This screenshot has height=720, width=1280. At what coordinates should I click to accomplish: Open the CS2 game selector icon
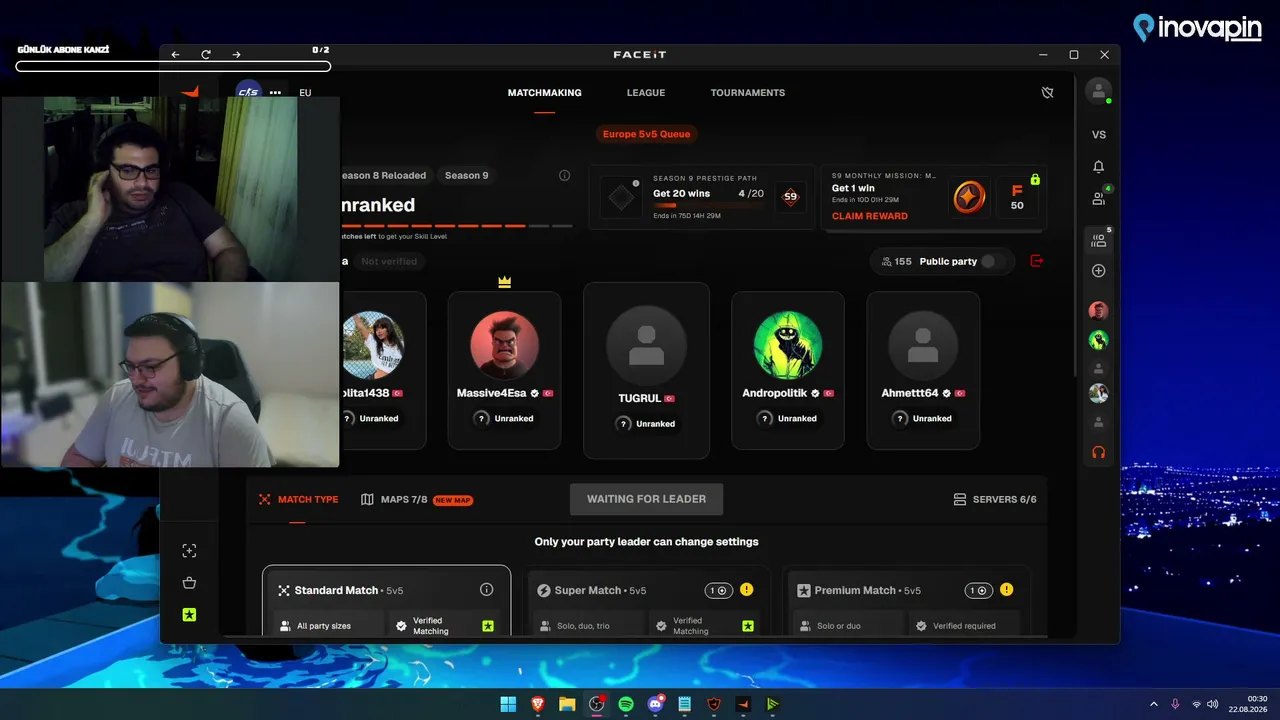[248, 92]
